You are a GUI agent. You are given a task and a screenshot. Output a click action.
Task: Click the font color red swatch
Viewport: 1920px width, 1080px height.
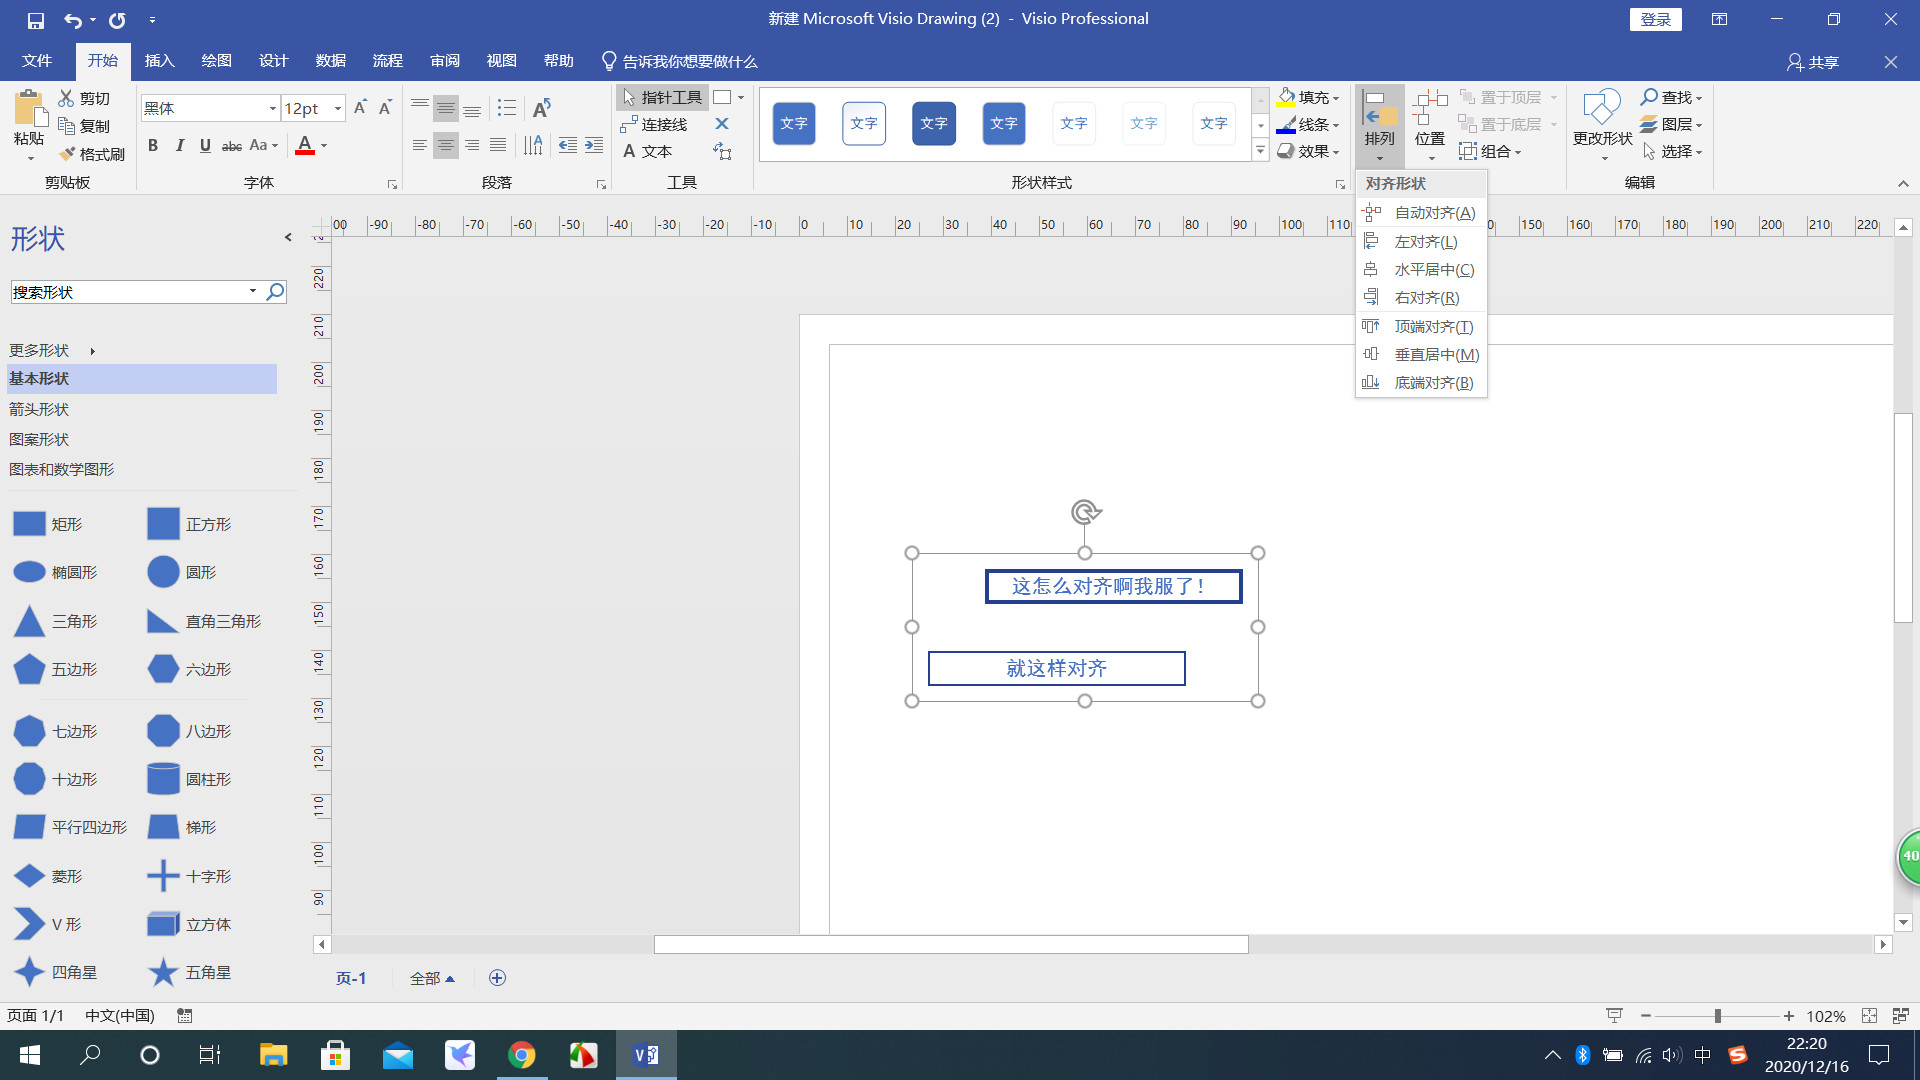click(x=305, y=146)
